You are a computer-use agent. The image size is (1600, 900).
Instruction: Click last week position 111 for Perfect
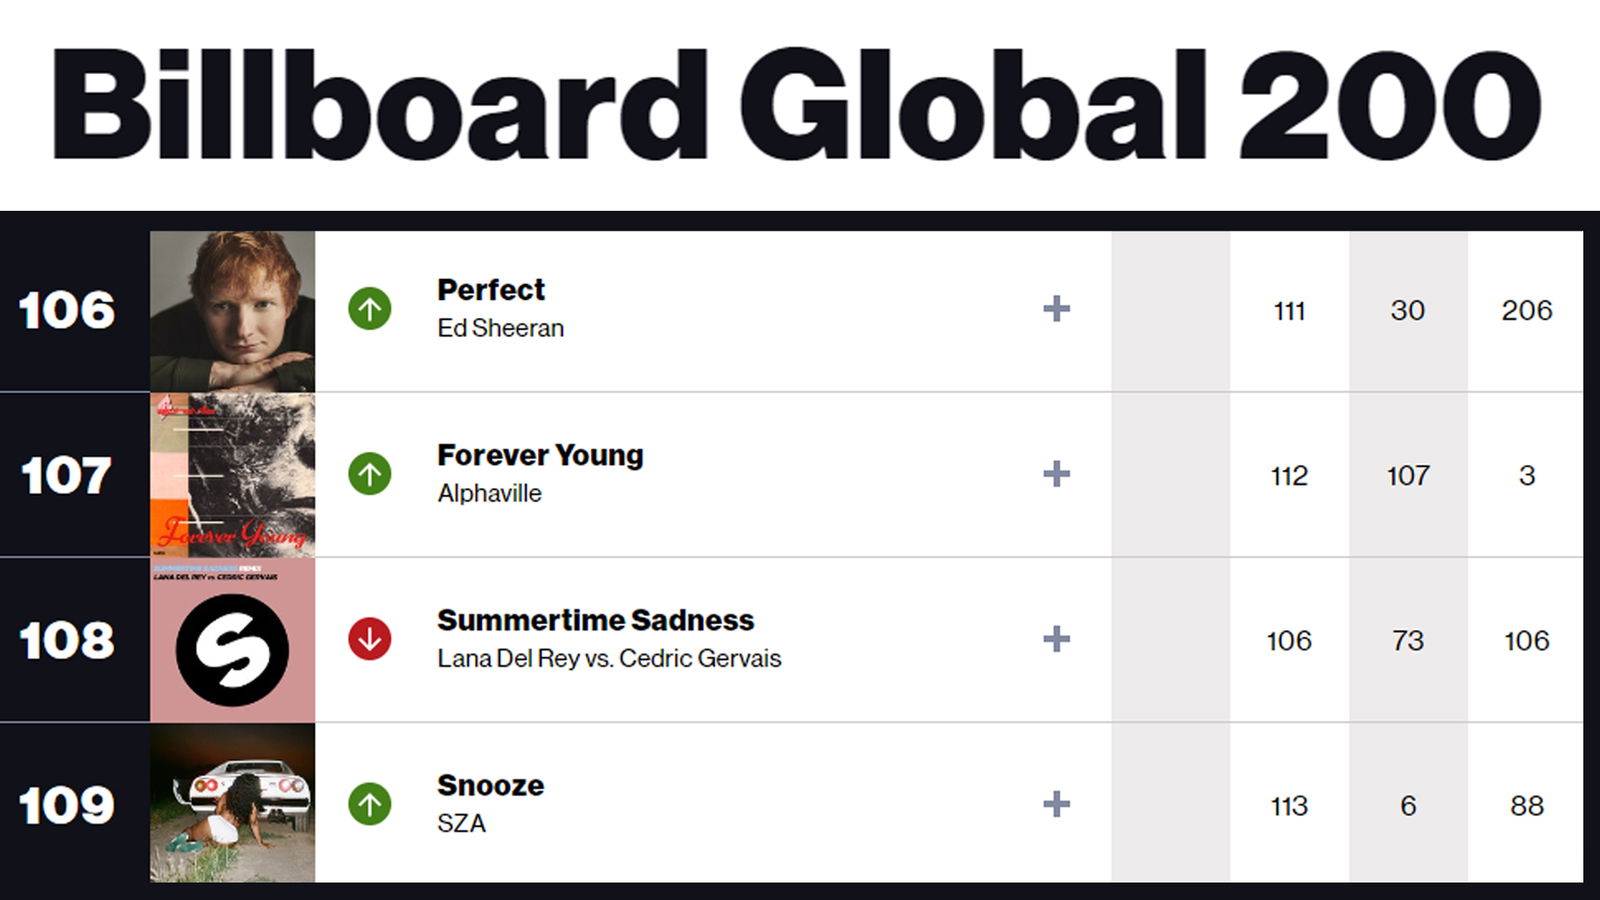point(1290,311)
